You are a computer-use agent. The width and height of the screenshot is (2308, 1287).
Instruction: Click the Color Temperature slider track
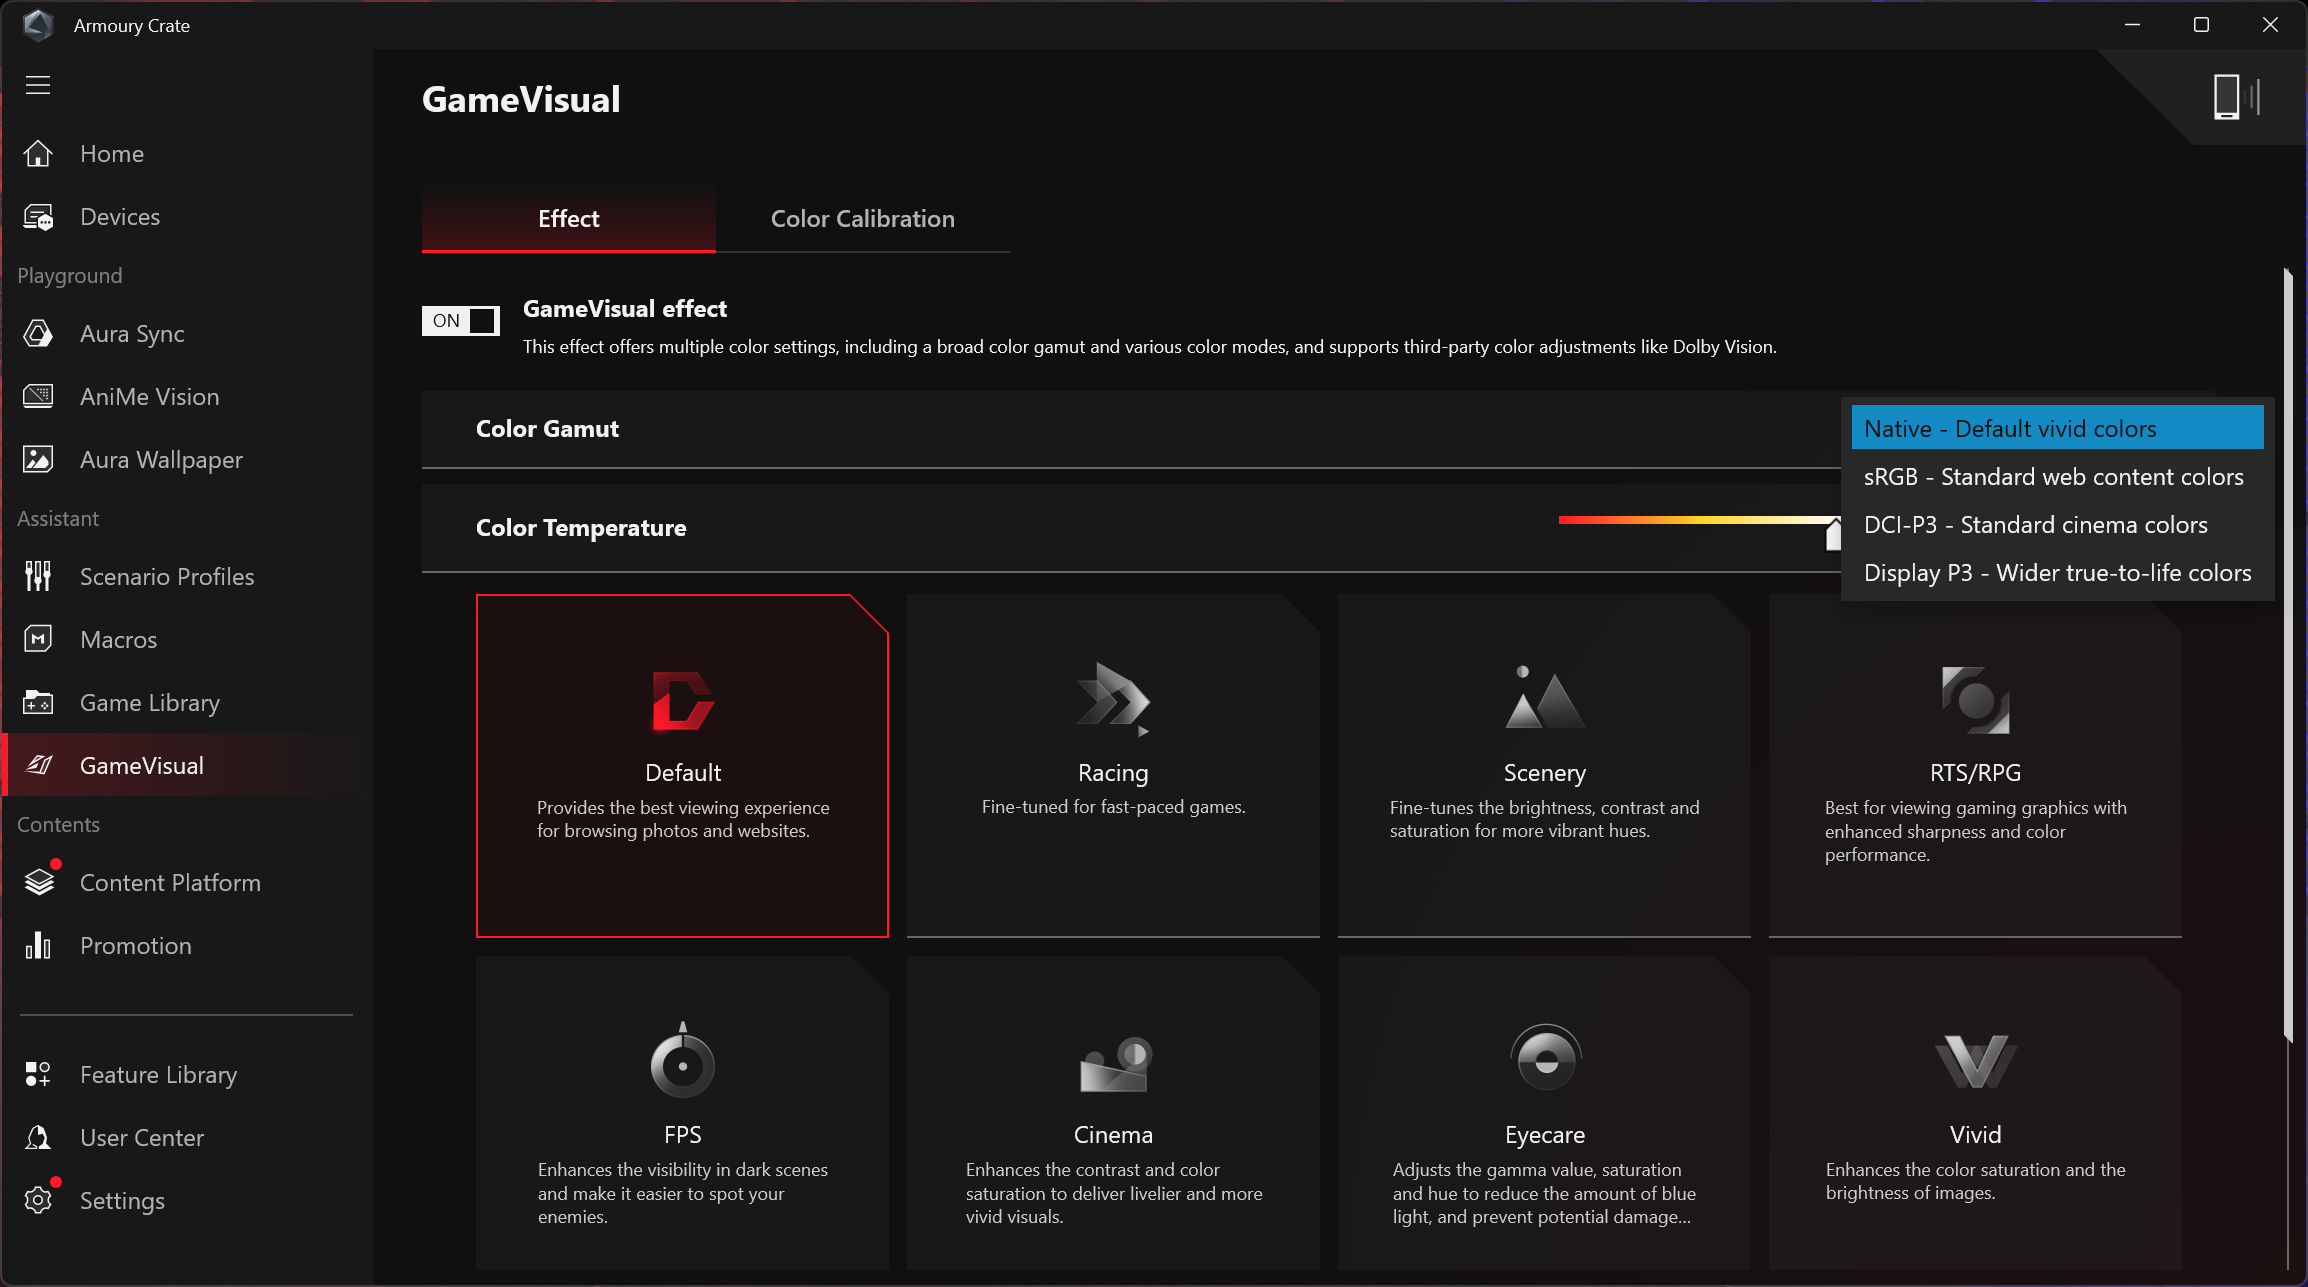1698,520
